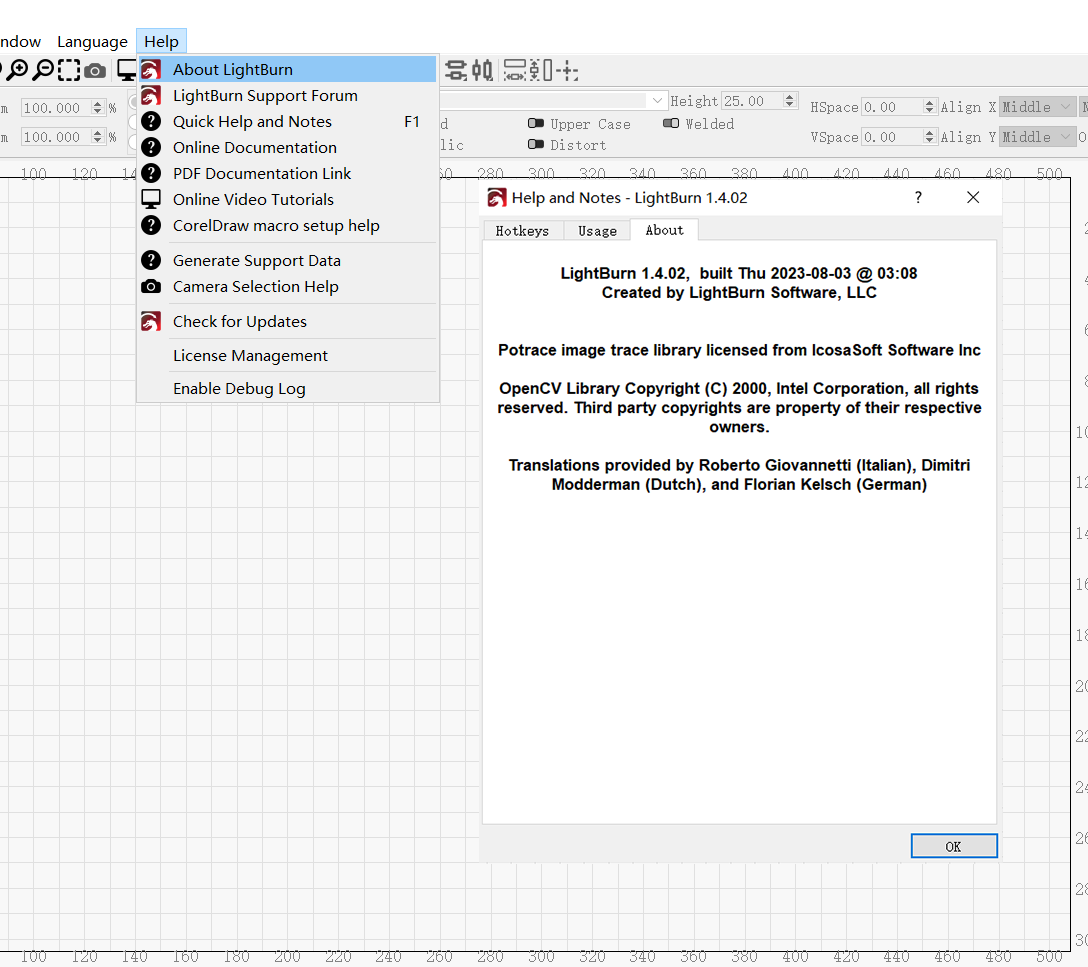The width and height of the screenshot is (1088, 967).
Task: Select Generate Support Data
Action: click(287, 260)
